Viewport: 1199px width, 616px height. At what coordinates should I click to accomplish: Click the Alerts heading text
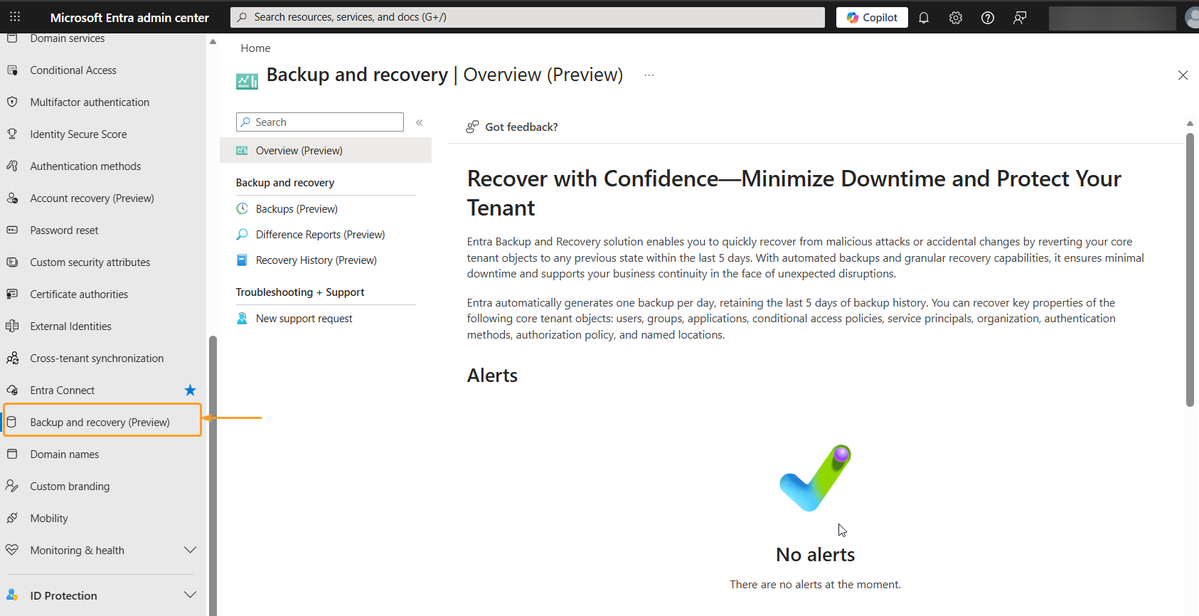[x=492, y=375]
